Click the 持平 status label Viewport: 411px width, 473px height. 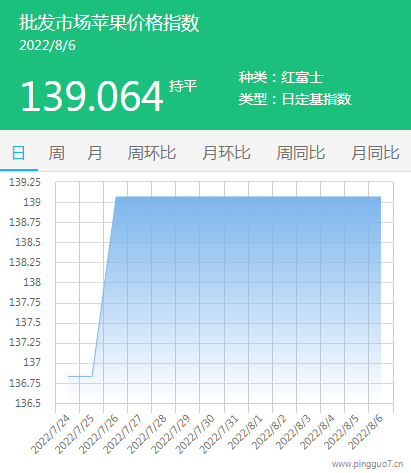point(183,86)
